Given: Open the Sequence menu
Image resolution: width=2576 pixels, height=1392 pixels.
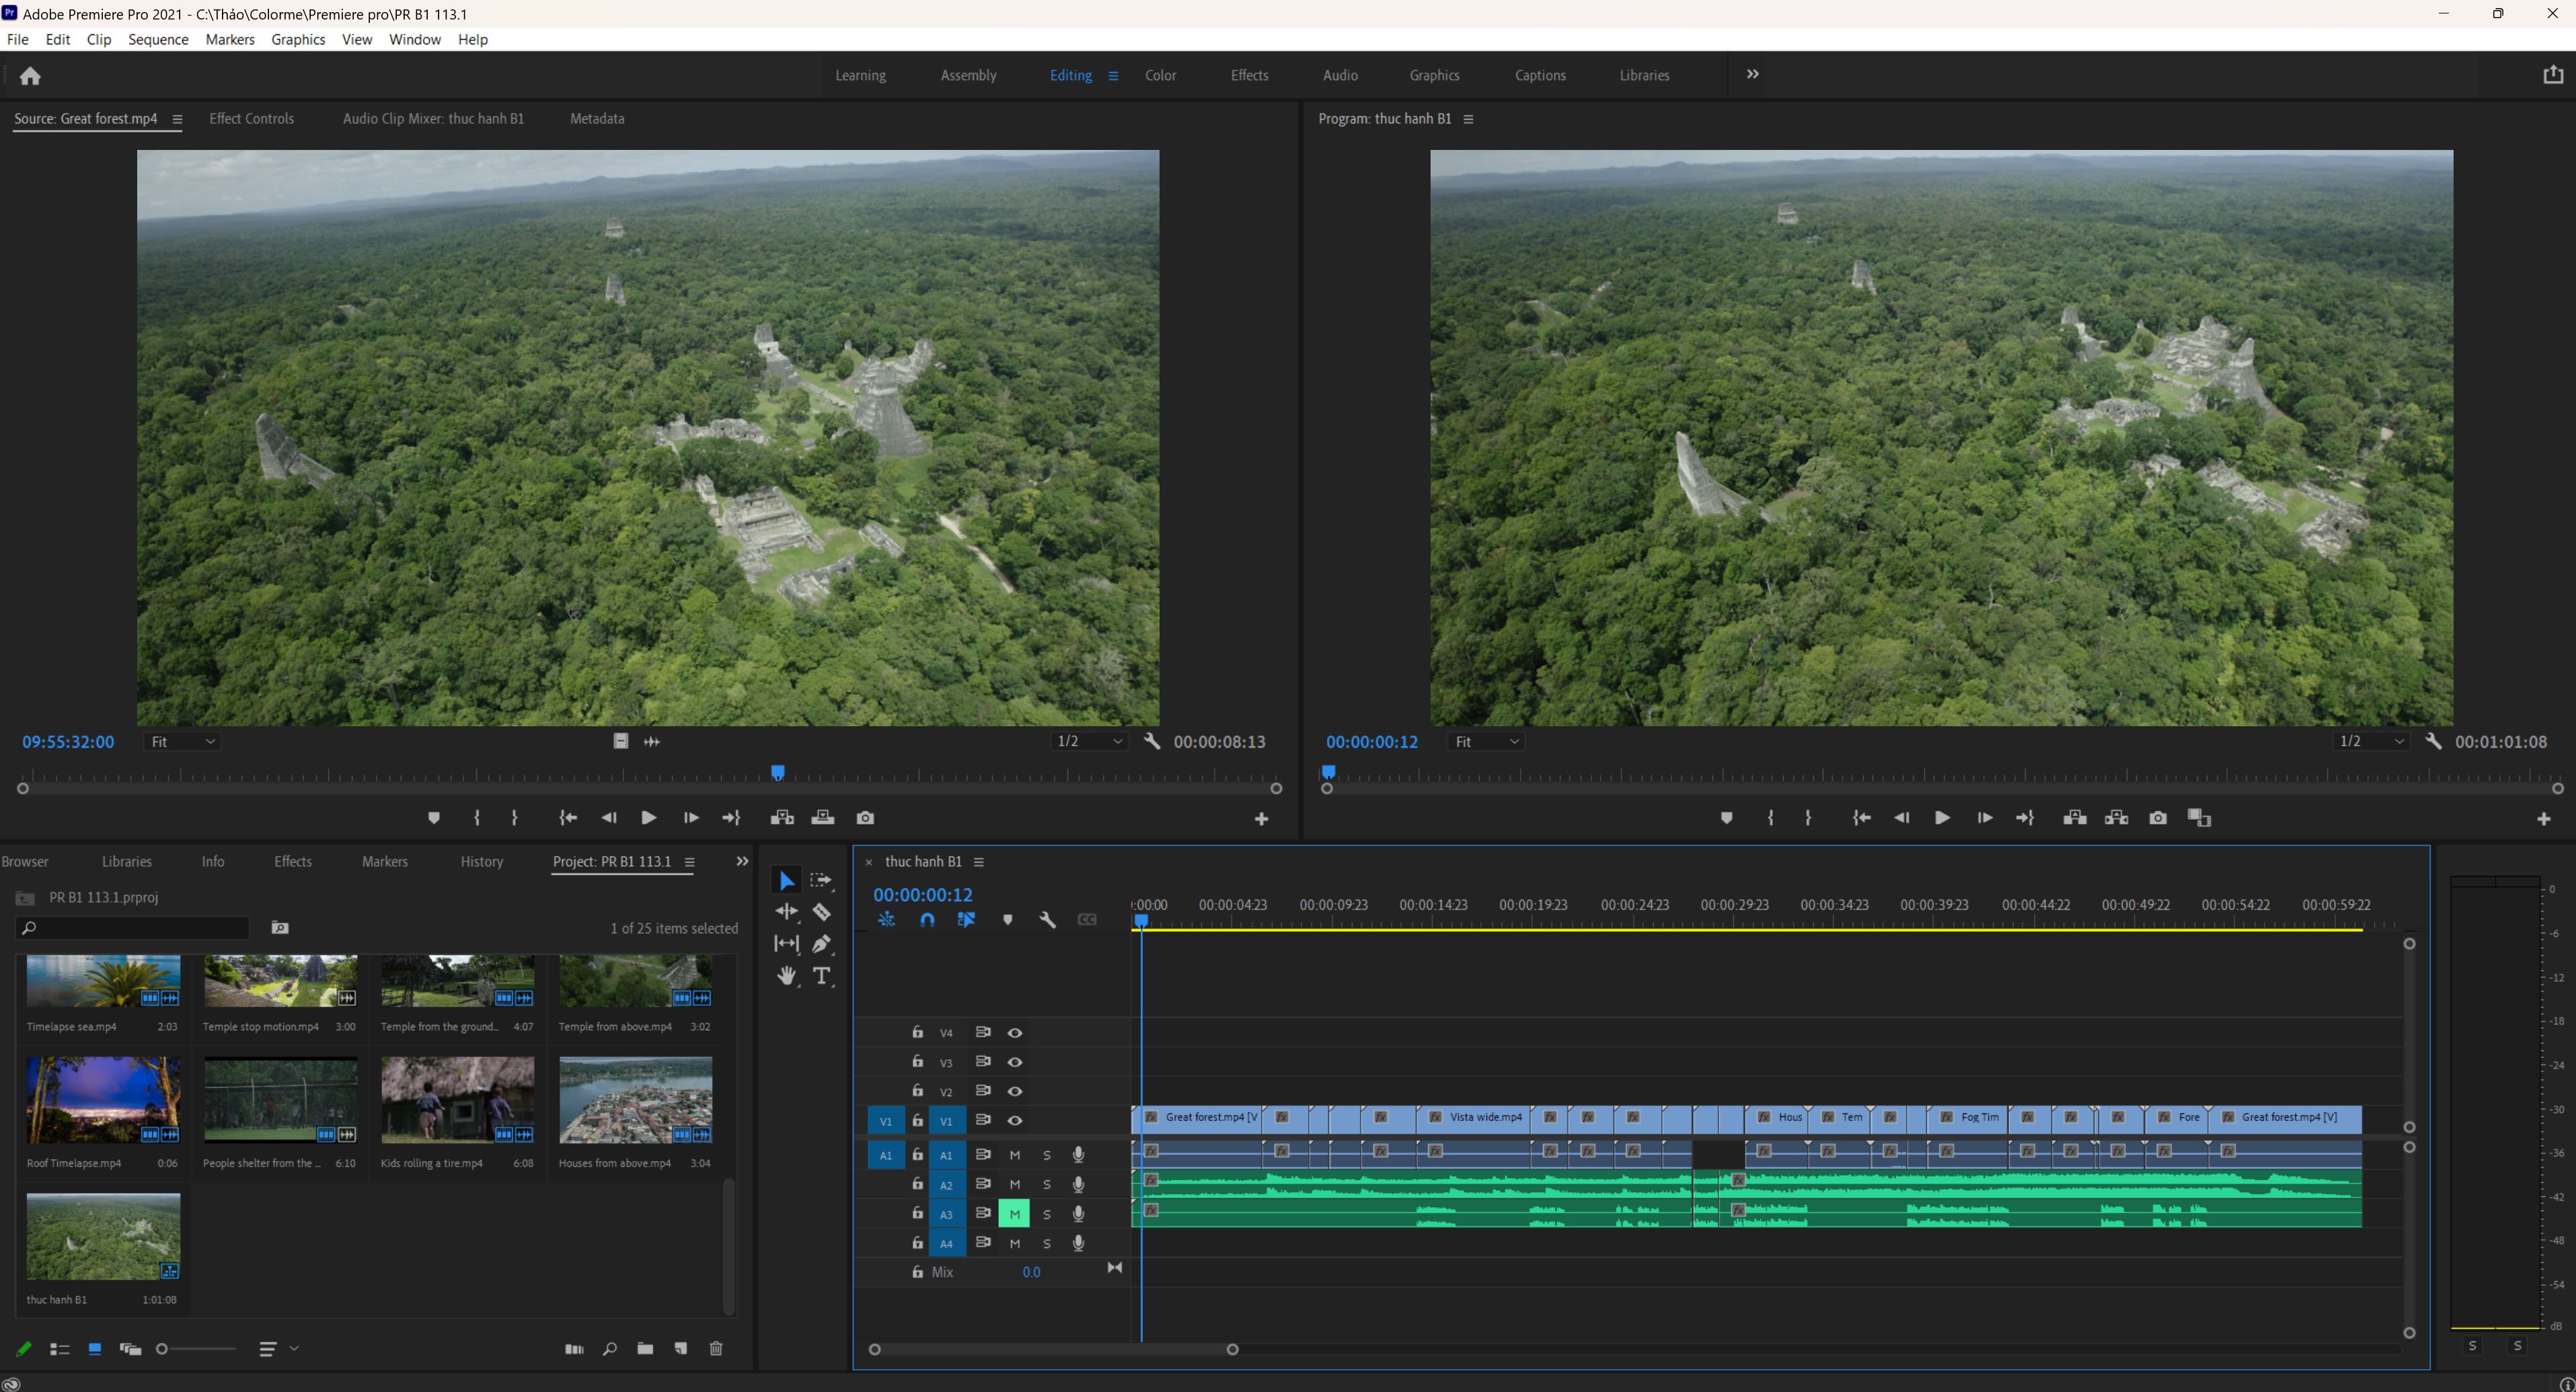Looking at the screenshot, I should [158, 39].
